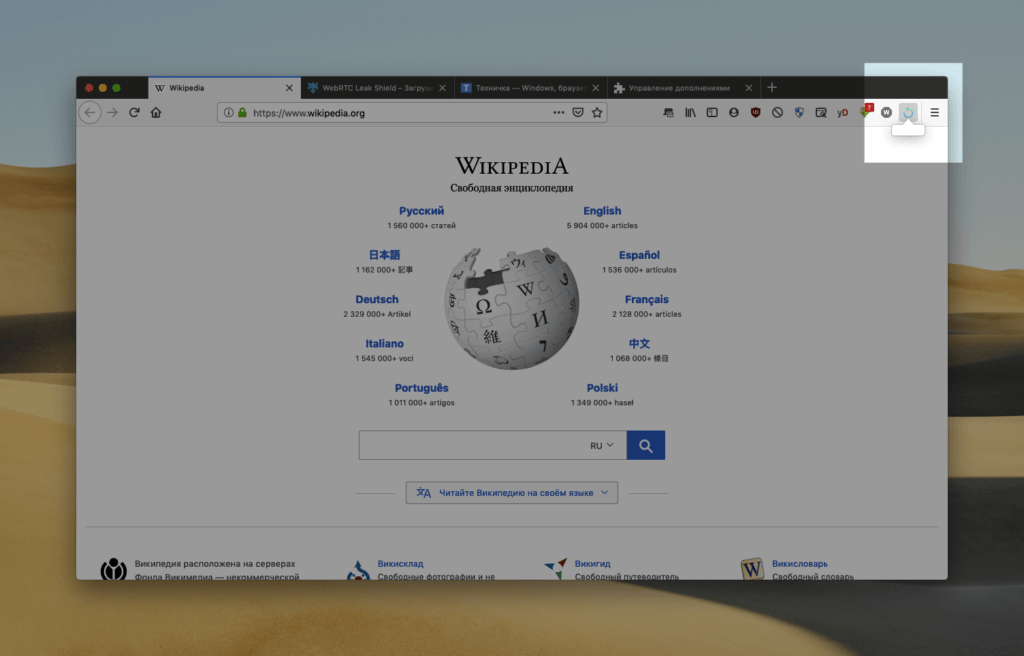1024x656 pixels.
Task: Open the Library toolbar icon
Action: tap(690, 112)
